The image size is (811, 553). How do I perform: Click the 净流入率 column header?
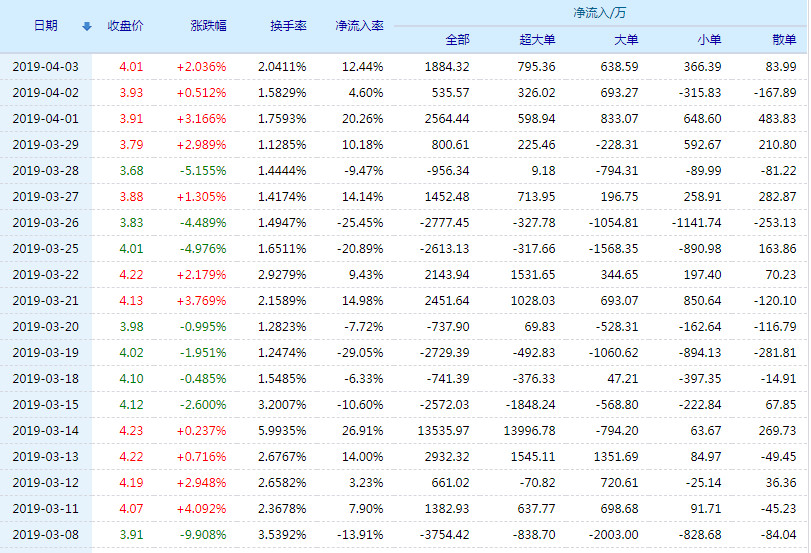click(x=359, y=26)
